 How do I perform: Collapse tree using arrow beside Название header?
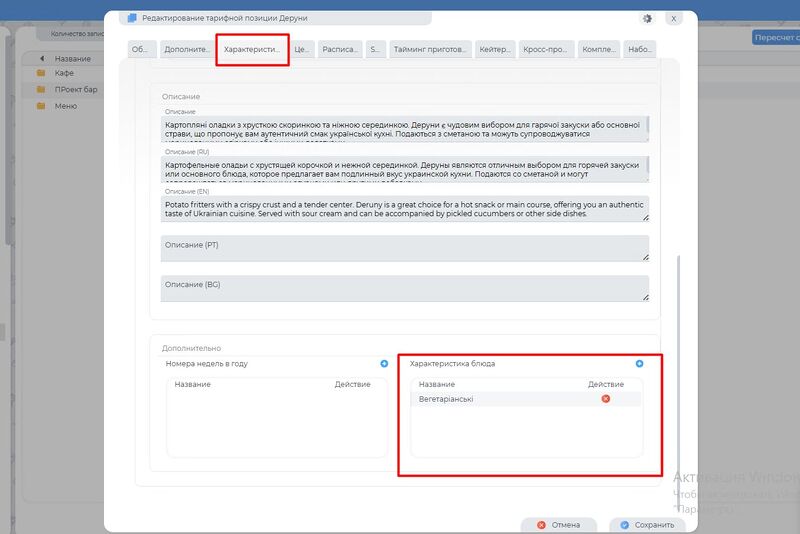pyautogui.click(x=42, y=59)
